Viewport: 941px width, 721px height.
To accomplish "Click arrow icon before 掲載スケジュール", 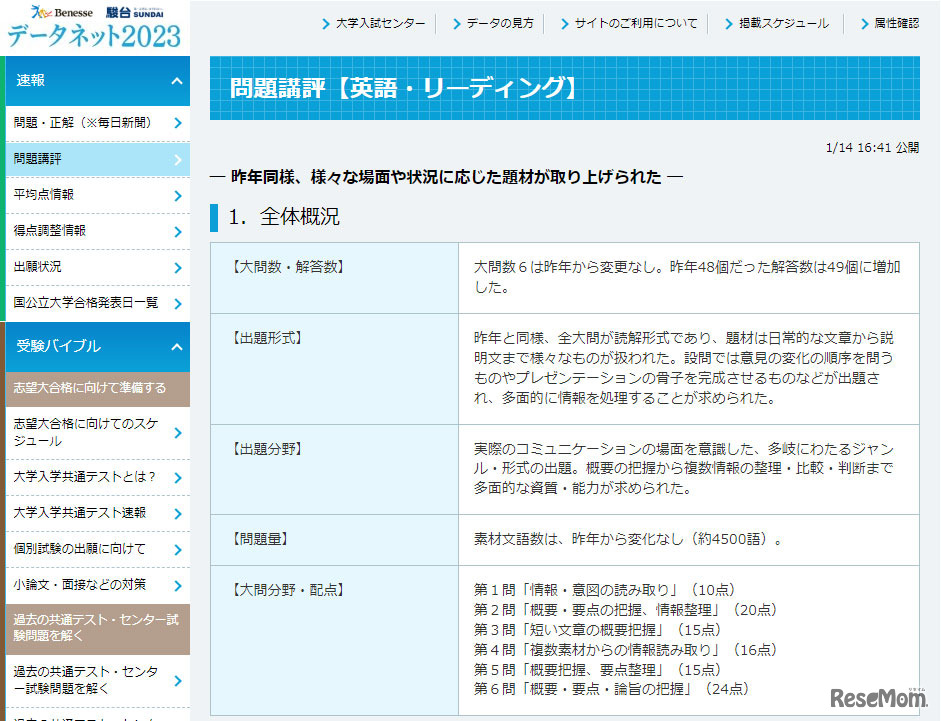I will point(729,24).
